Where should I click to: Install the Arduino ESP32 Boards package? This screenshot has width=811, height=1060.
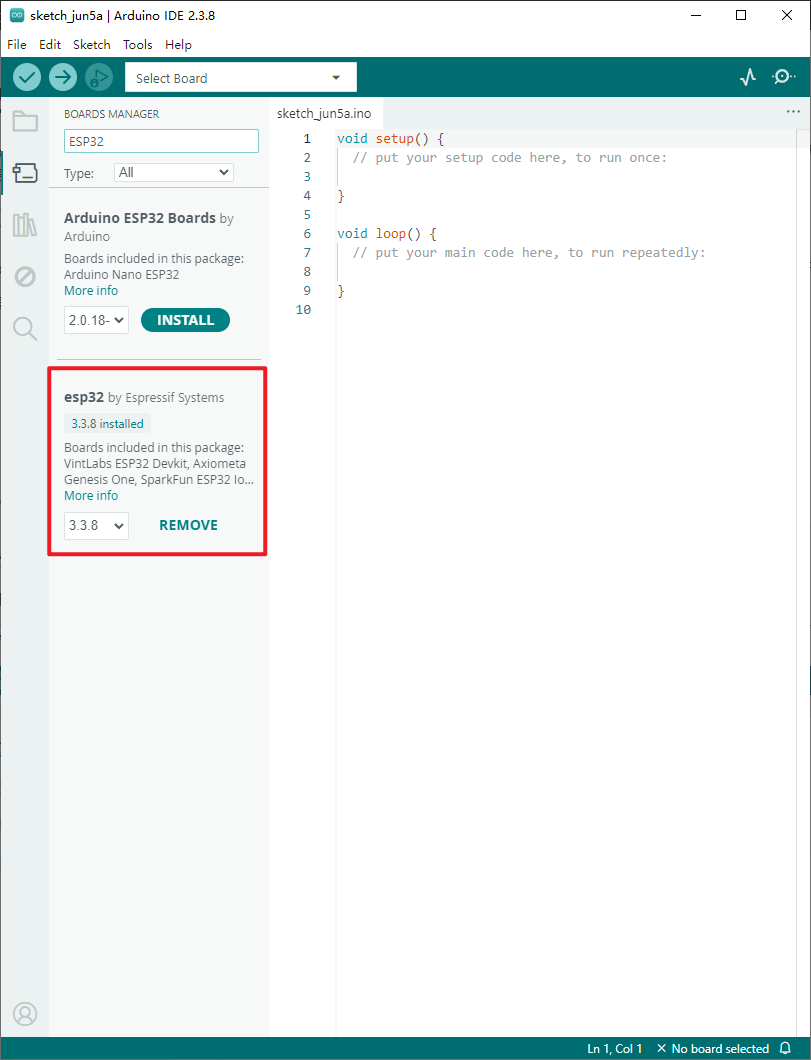(x=185, y=320)
